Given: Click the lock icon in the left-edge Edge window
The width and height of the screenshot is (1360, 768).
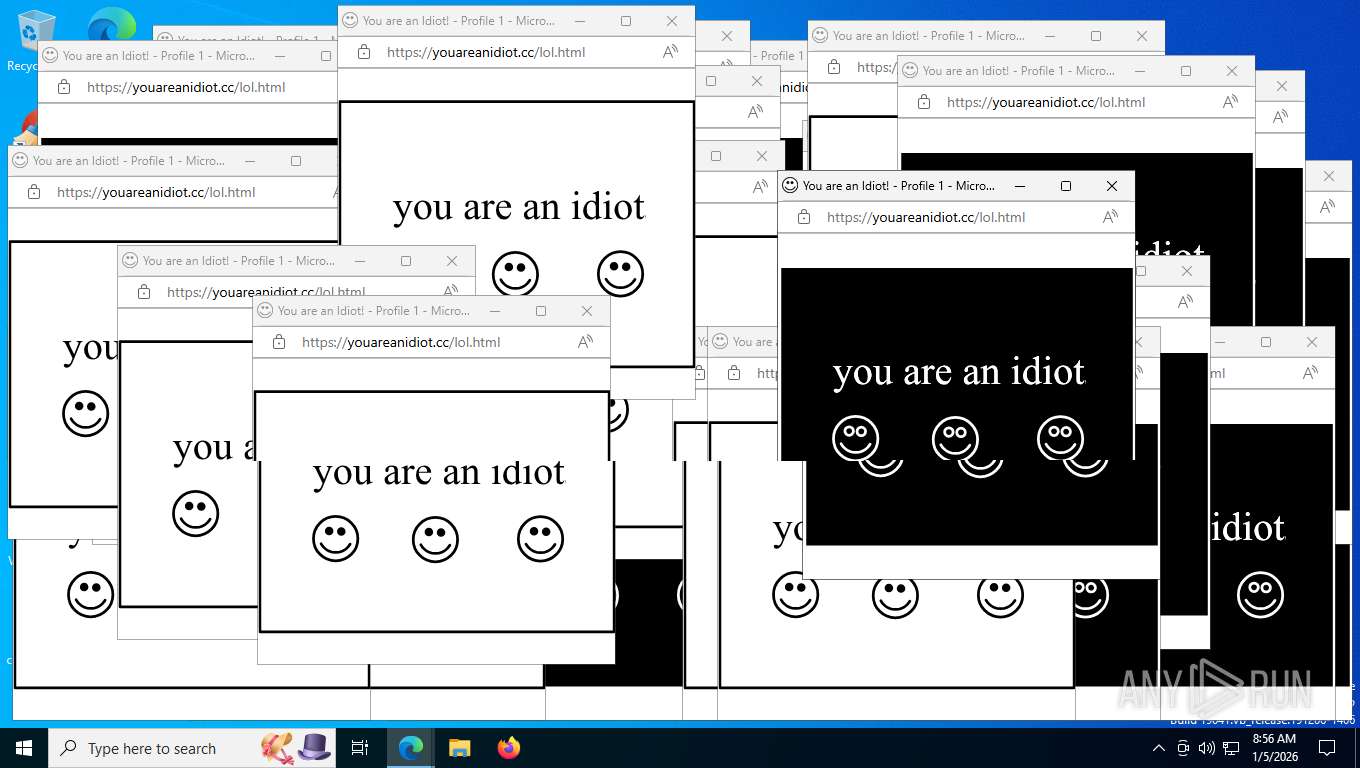Looking at the screenshot, I should point(34,192).
